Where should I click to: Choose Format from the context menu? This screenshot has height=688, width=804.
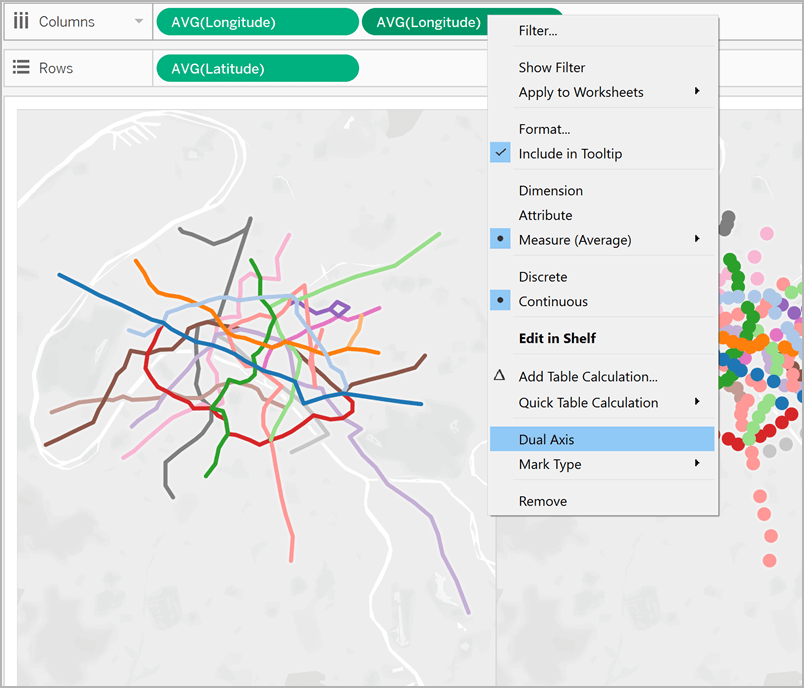coord(545,128)
